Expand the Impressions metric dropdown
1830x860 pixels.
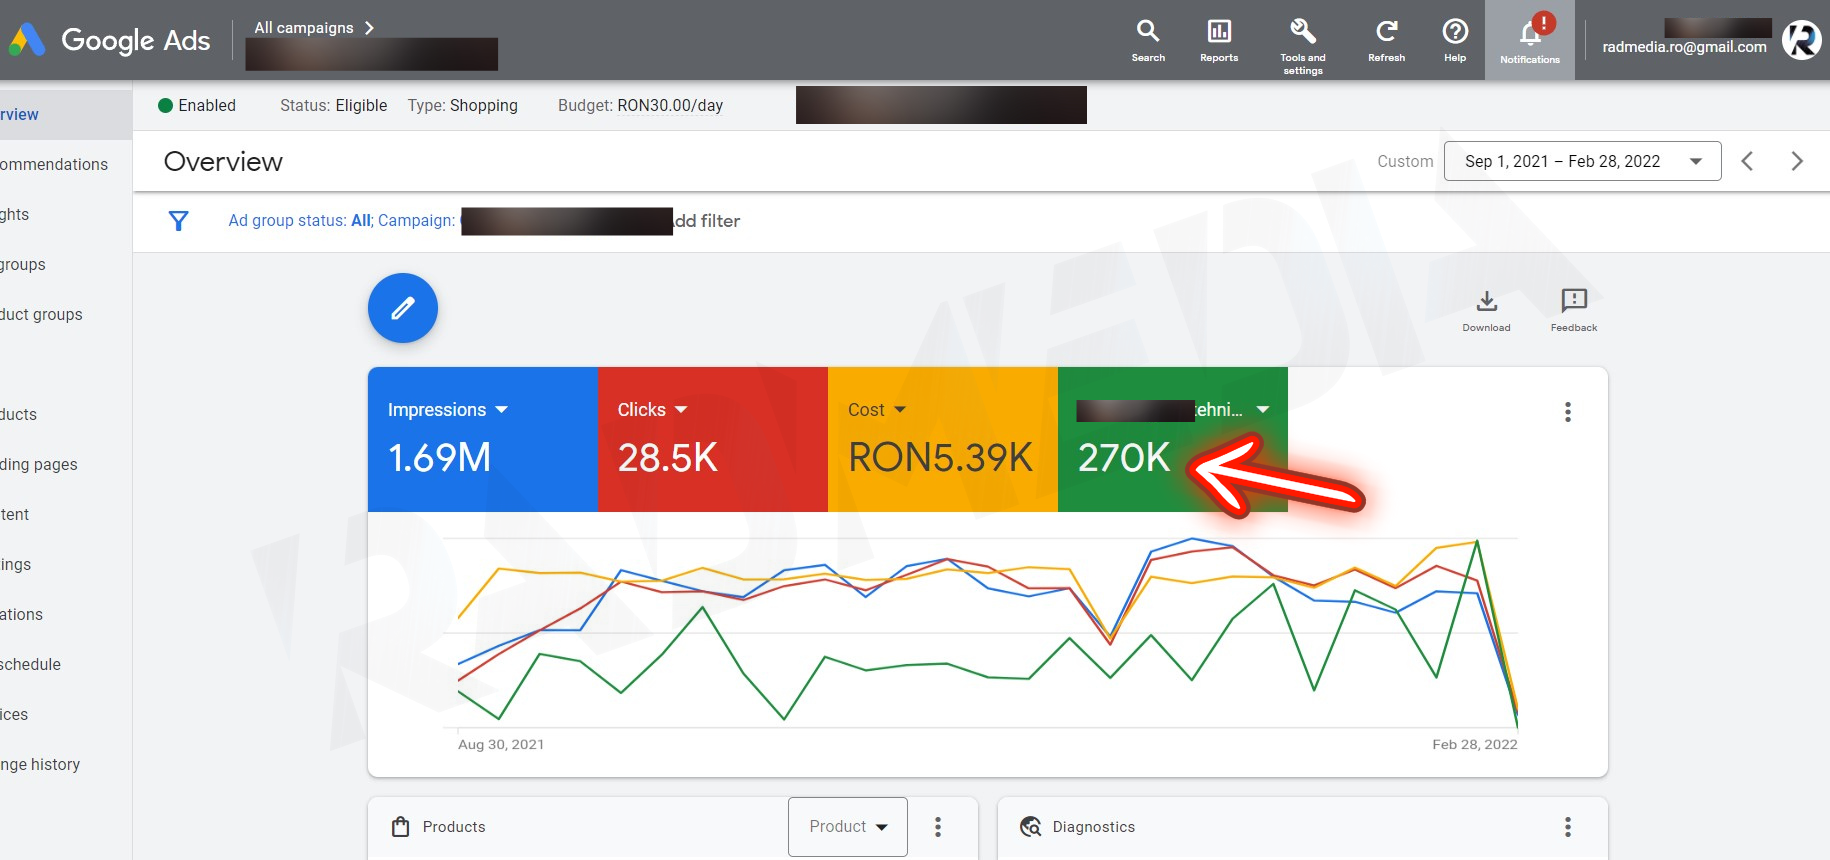tap(501, 410)
